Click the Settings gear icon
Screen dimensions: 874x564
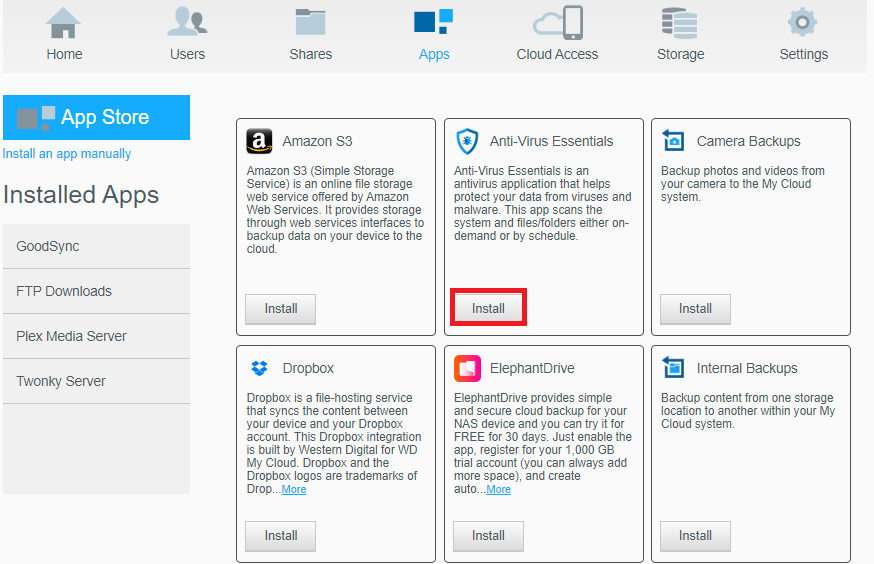point(803,22)
